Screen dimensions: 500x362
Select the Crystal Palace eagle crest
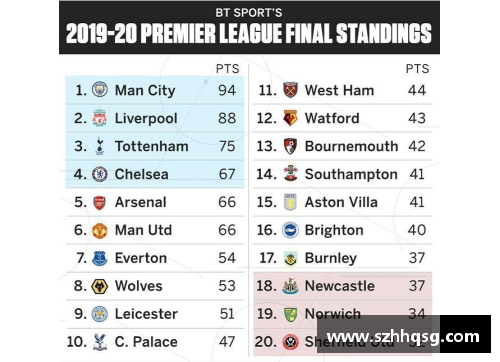[x=100, y=342]
